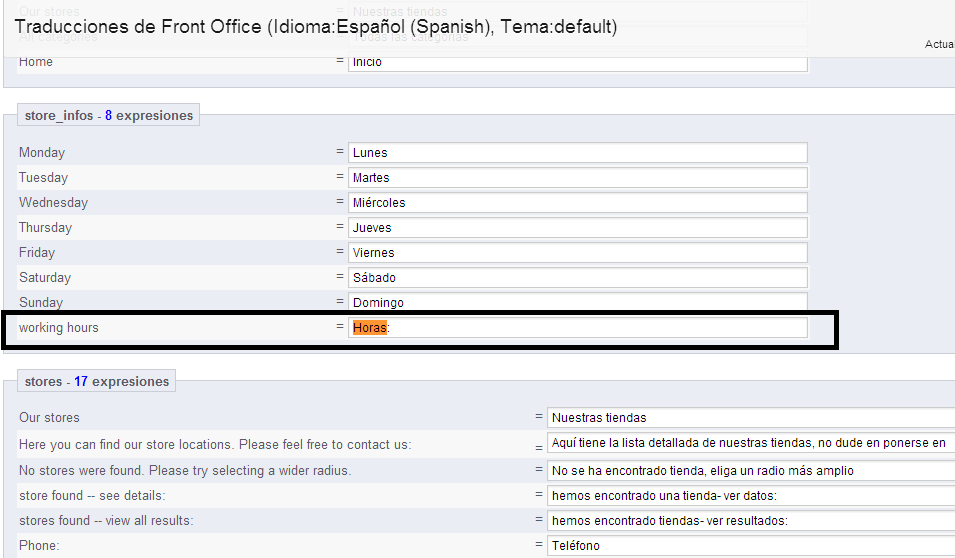955x558 pixels.
Task: Edit the Nuestras tiendas field in stores section
Action: pos(750,418)
